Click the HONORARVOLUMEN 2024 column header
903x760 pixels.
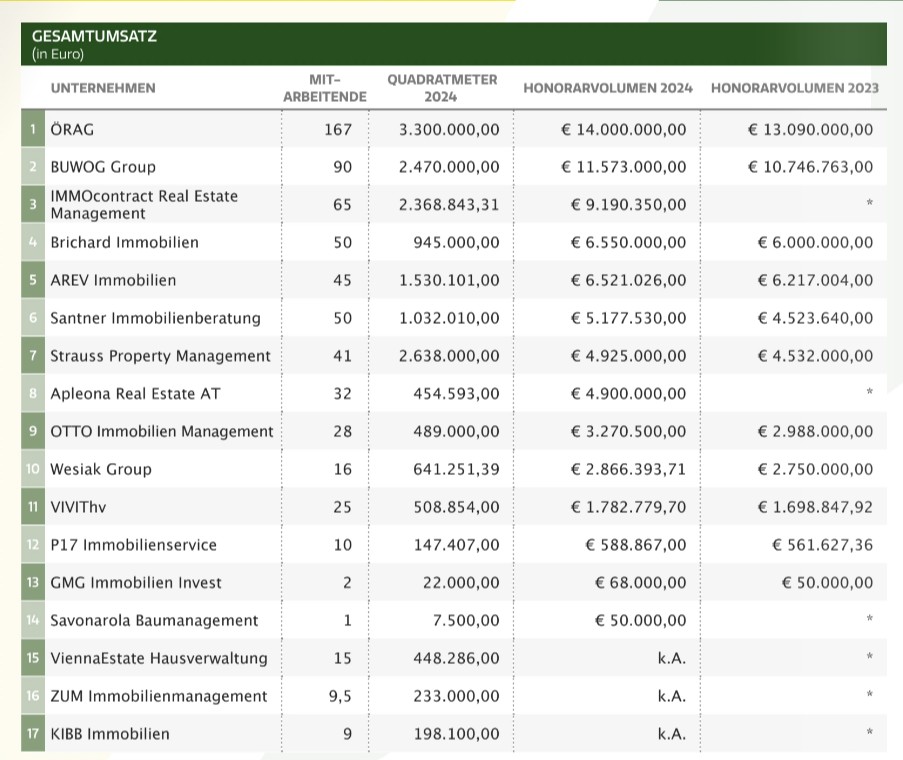coord(607,88)
